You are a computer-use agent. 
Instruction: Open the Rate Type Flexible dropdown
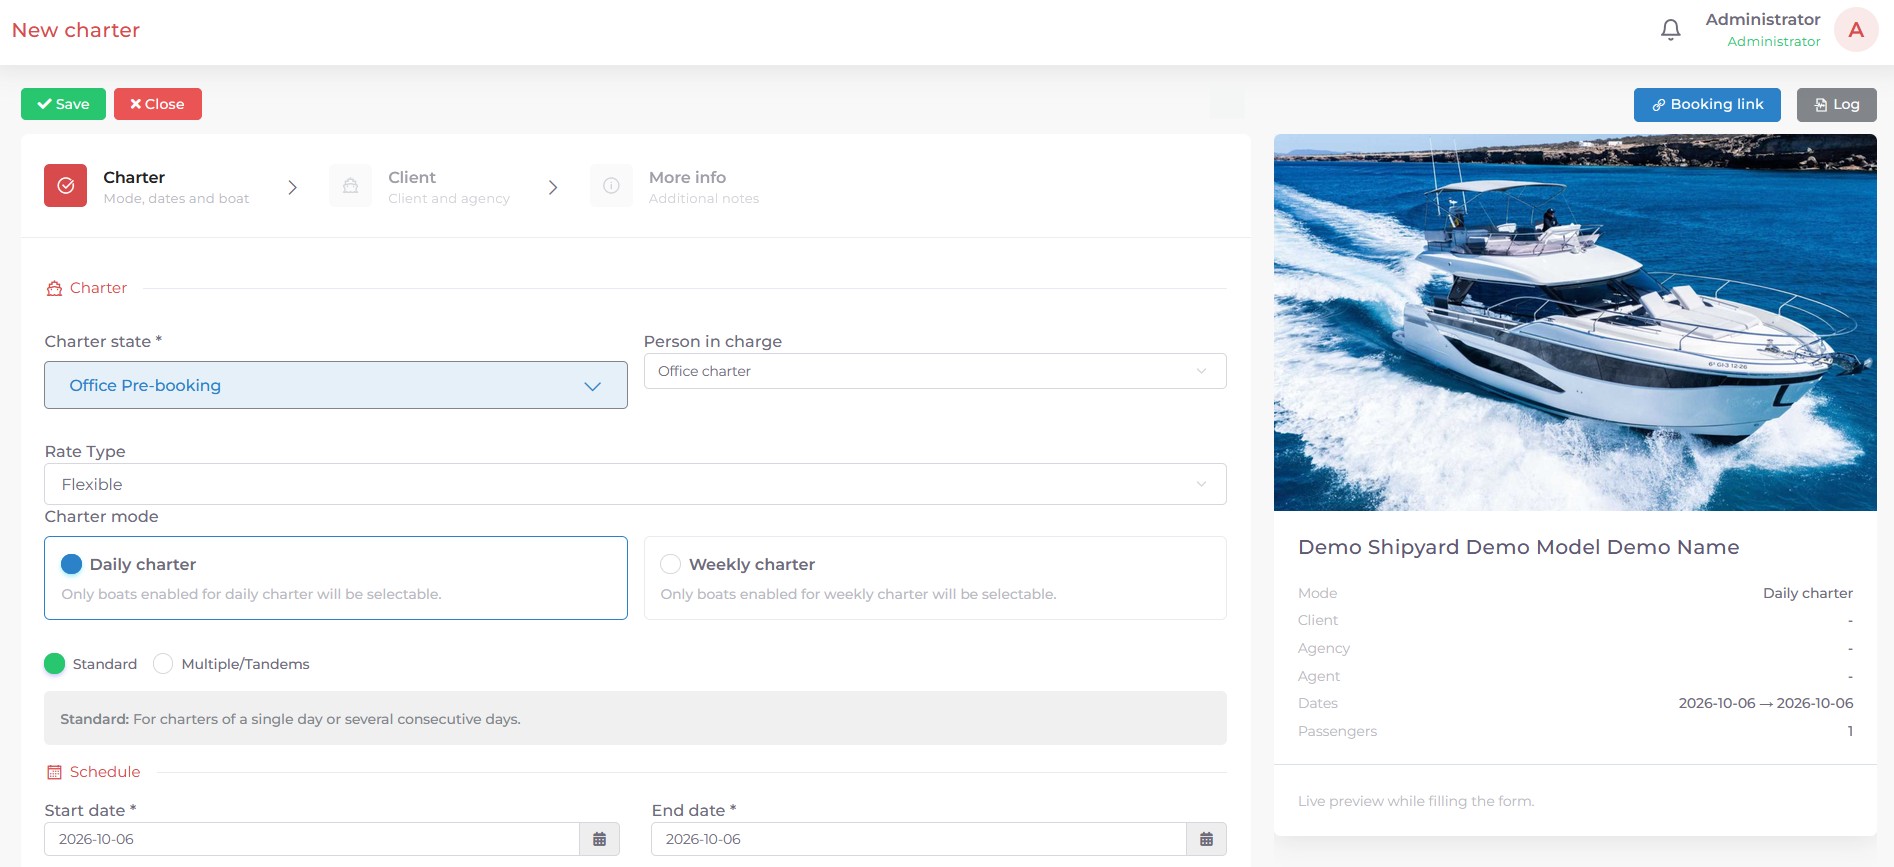pos(635,484)
